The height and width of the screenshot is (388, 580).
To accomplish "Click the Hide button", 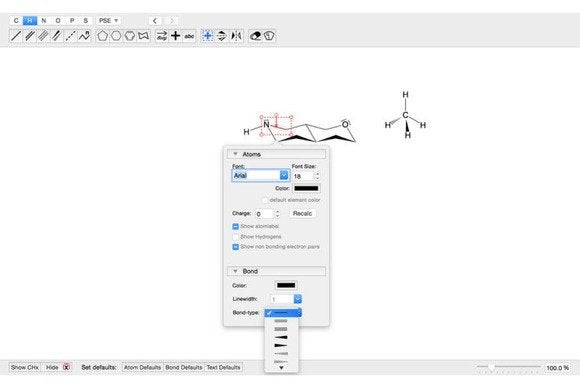I will [x=52, y=367].
